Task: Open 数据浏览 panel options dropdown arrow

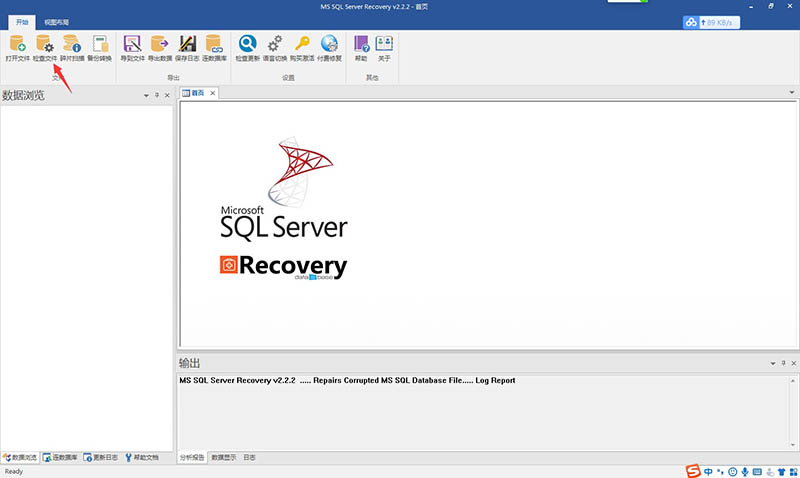Action: pyautogui.click(x=146, y=95)
